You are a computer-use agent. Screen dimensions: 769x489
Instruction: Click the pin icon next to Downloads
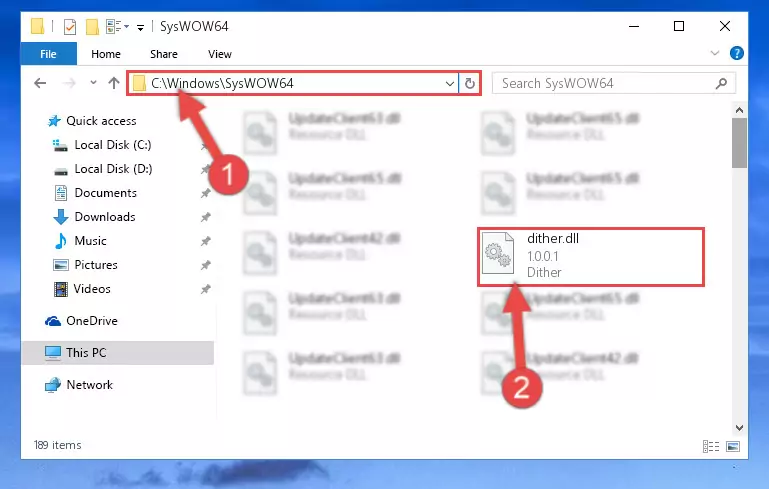click(x=205, y=217)
